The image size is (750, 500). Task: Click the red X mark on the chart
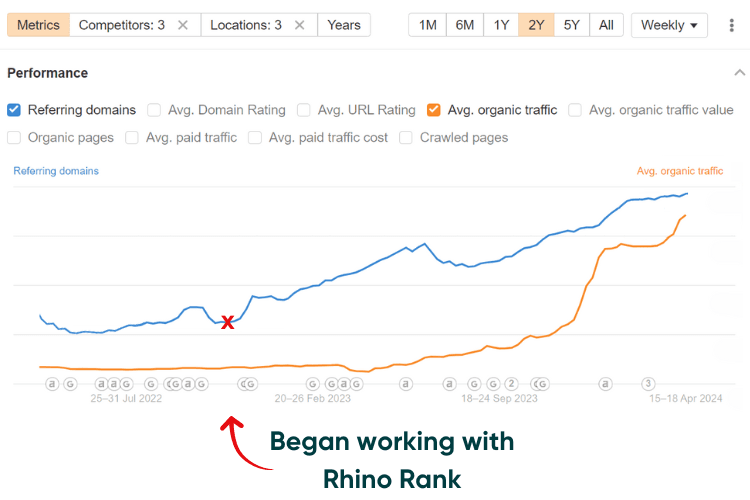click(x=228, y=322)
